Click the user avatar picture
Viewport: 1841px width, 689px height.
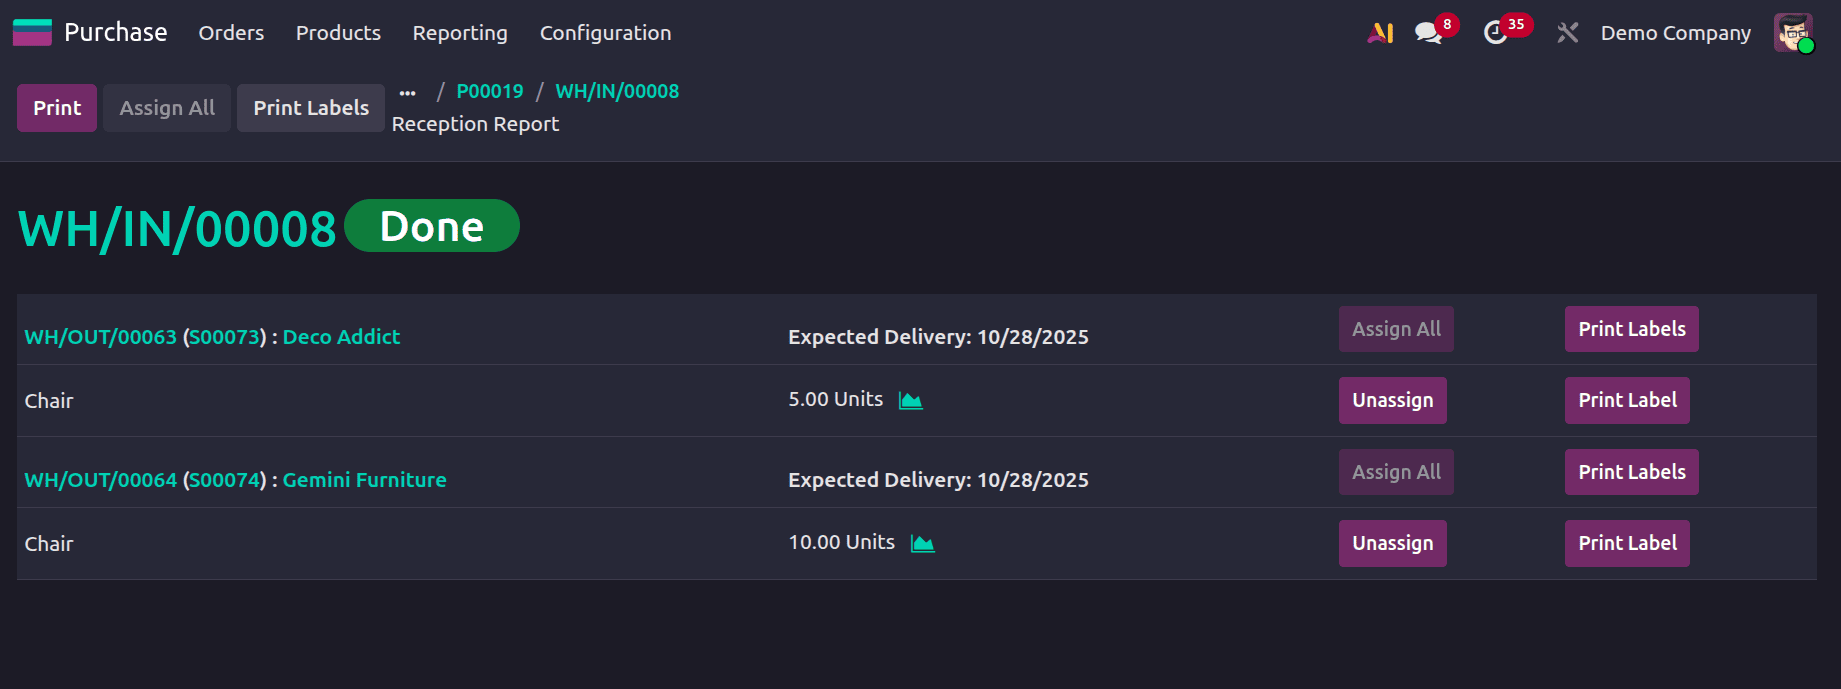coord(1793,32)
